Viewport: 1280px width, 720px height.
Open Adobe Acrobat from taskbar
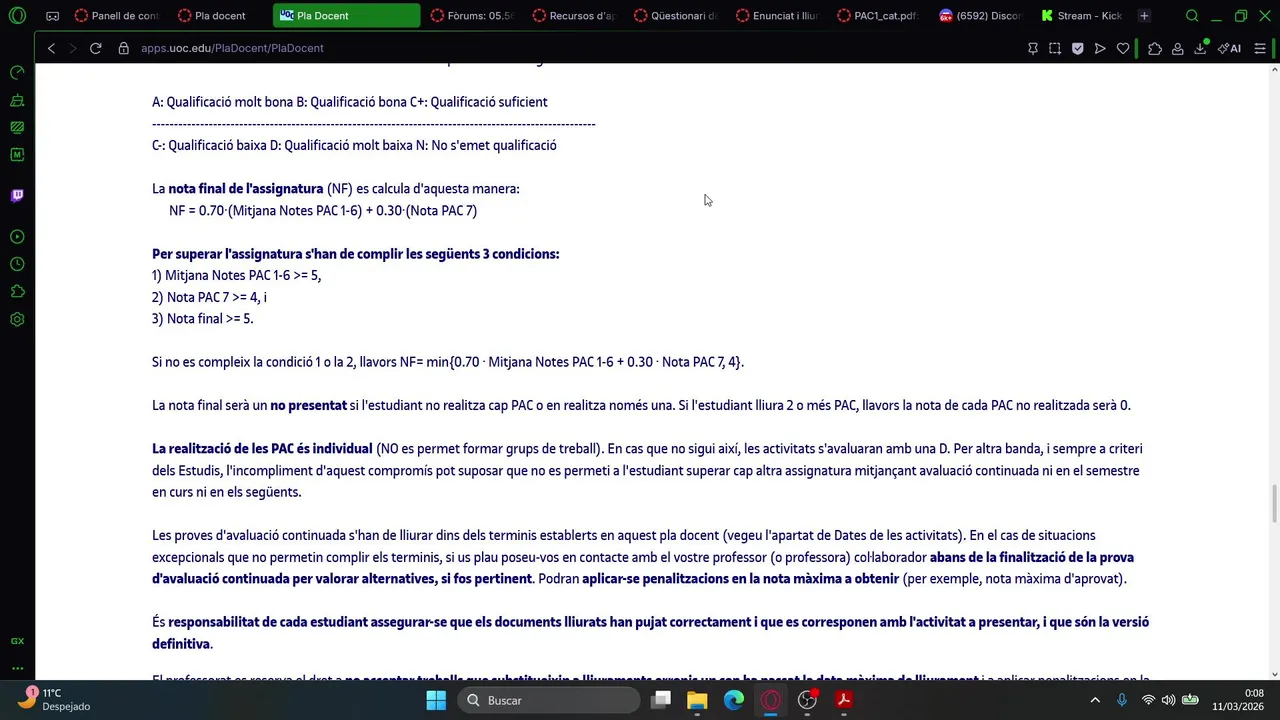(843, 700)
